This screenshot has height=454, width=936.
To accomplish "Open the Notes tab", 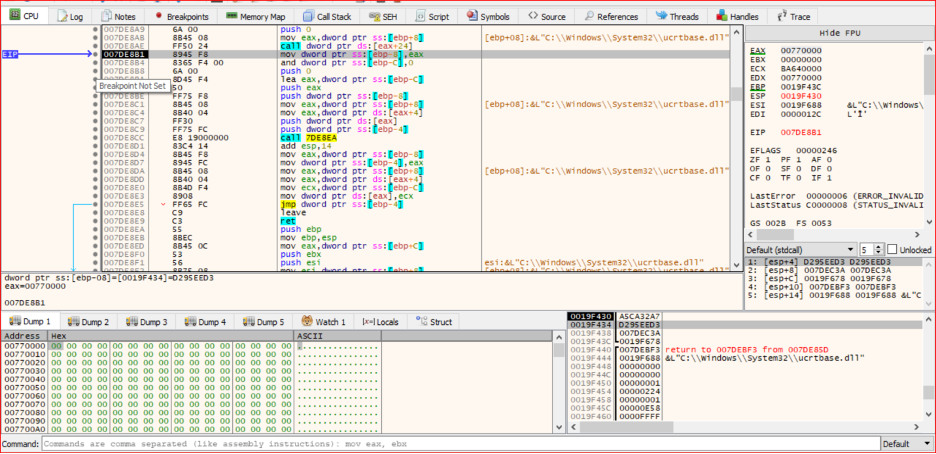I will [x=118, y=17].
